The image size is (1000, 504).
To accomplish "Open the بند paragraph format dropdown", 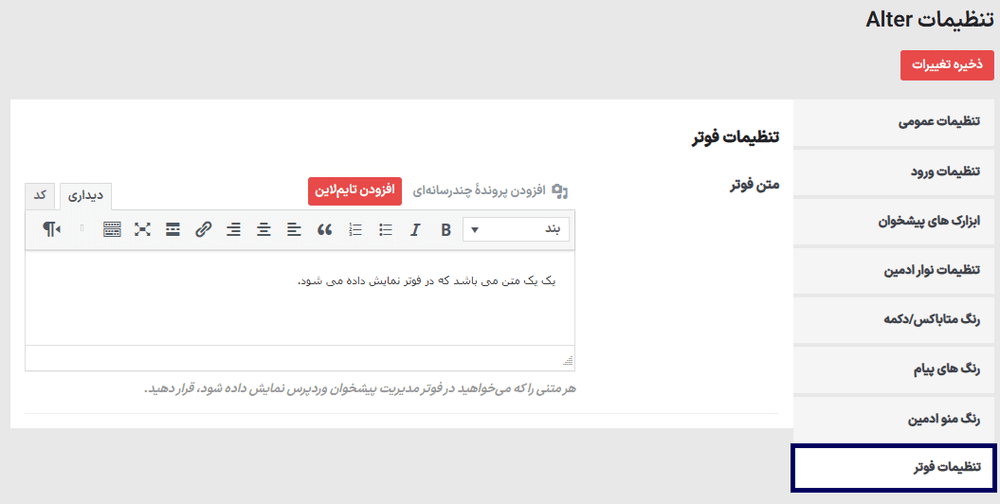I will tap(516, 230).
